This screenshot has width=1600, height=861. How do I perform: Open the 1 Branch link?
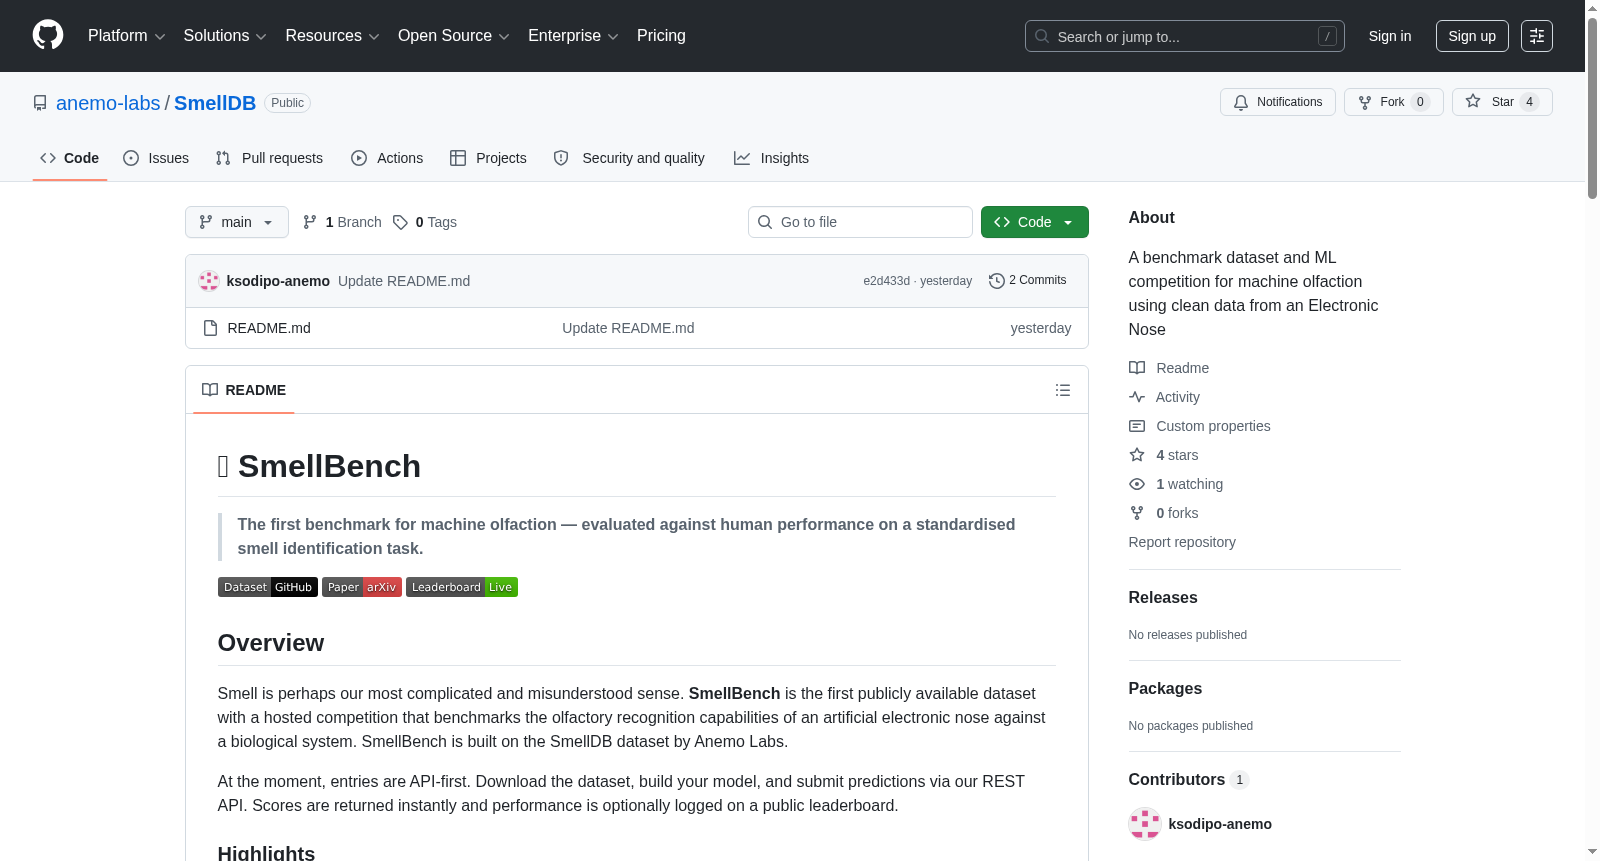click(x=342, y=222)
